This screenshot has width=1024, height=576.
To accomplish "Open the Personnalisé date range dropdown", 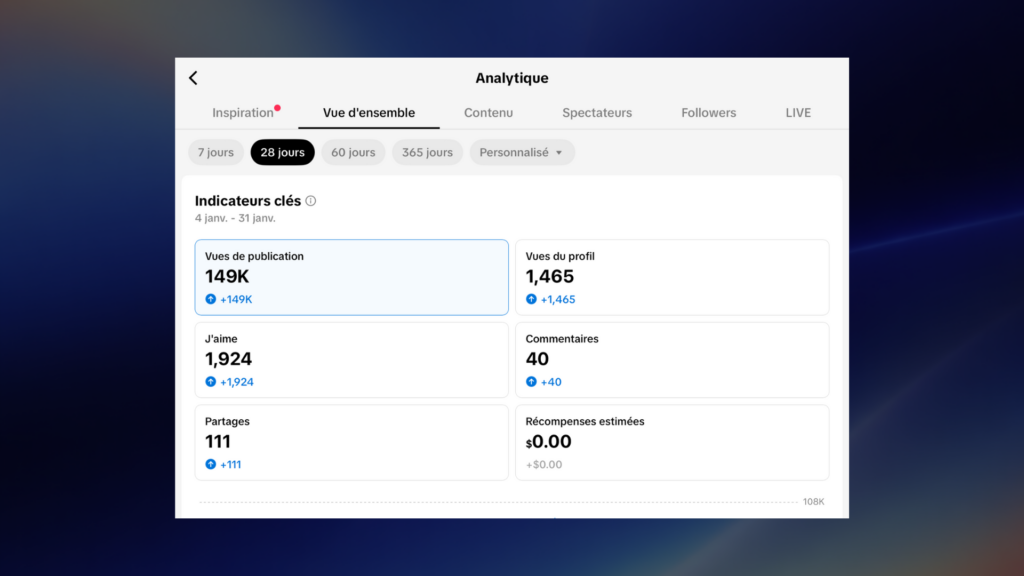I will (521, 153).
